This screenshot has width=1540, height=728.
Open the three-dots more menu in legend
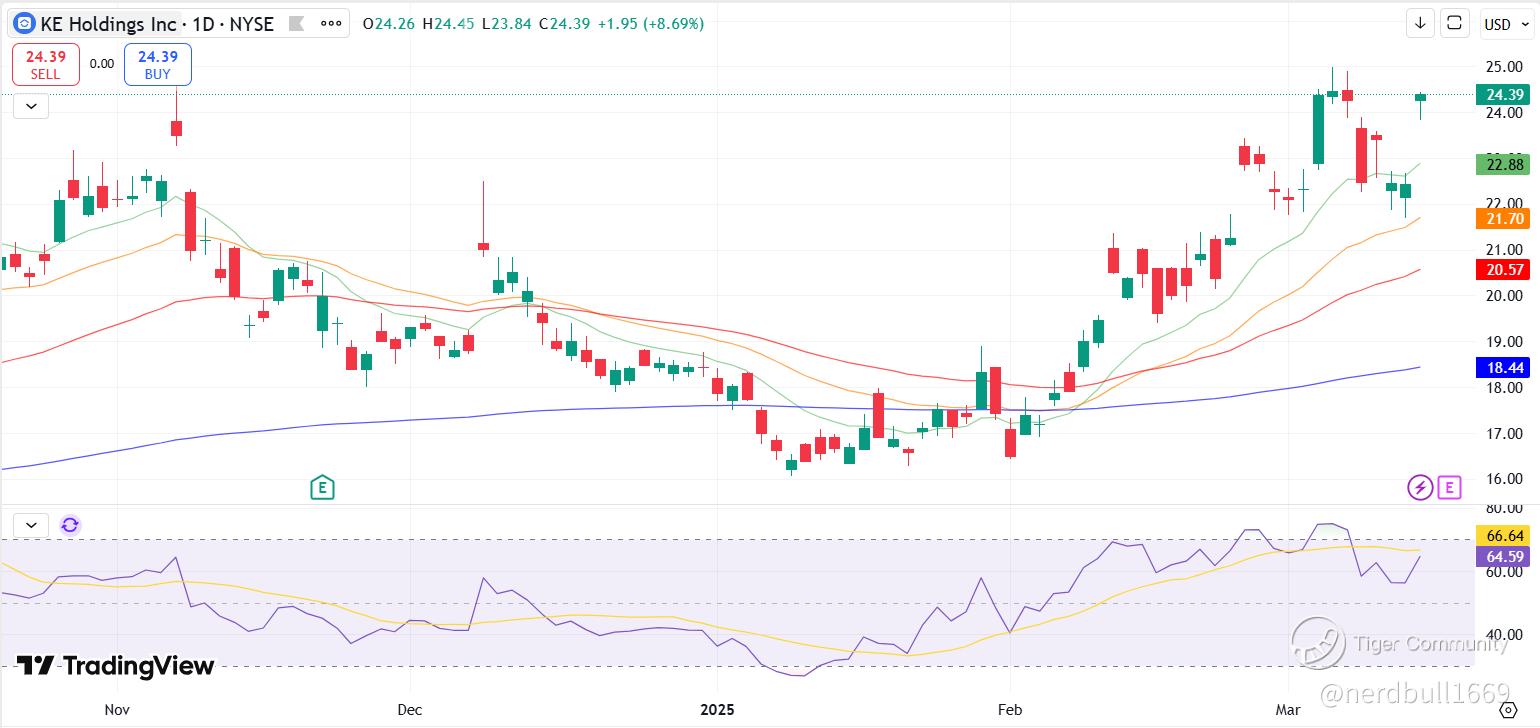pos(331,23)
